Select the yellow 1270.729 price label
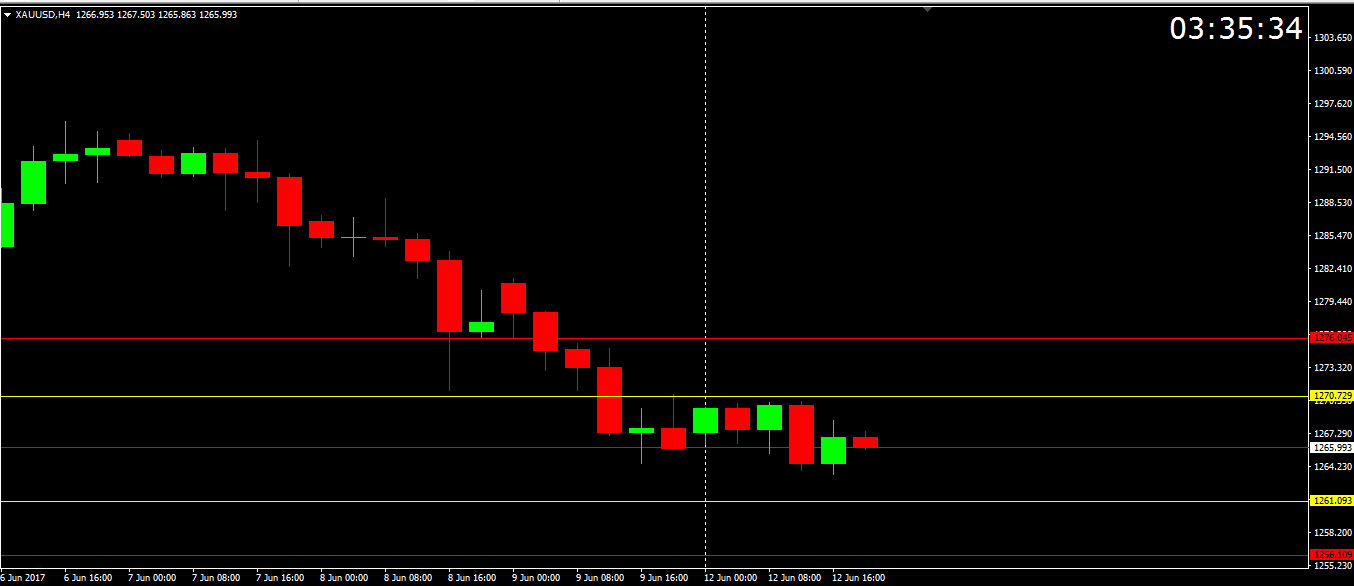This screenshot has height=586, width=1354. coord(1332,397)
